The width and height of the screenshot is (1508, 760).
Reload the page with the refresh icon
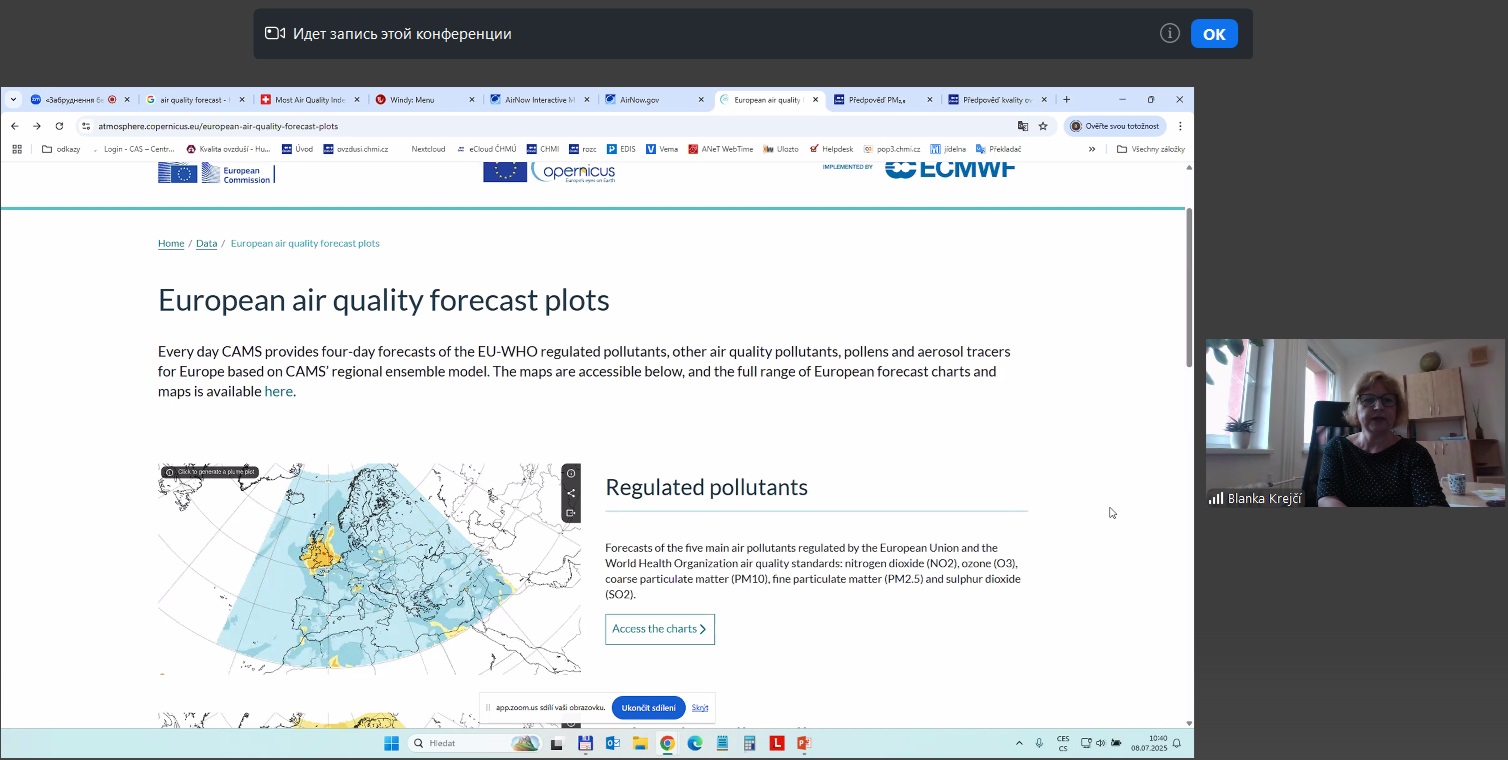59,126
